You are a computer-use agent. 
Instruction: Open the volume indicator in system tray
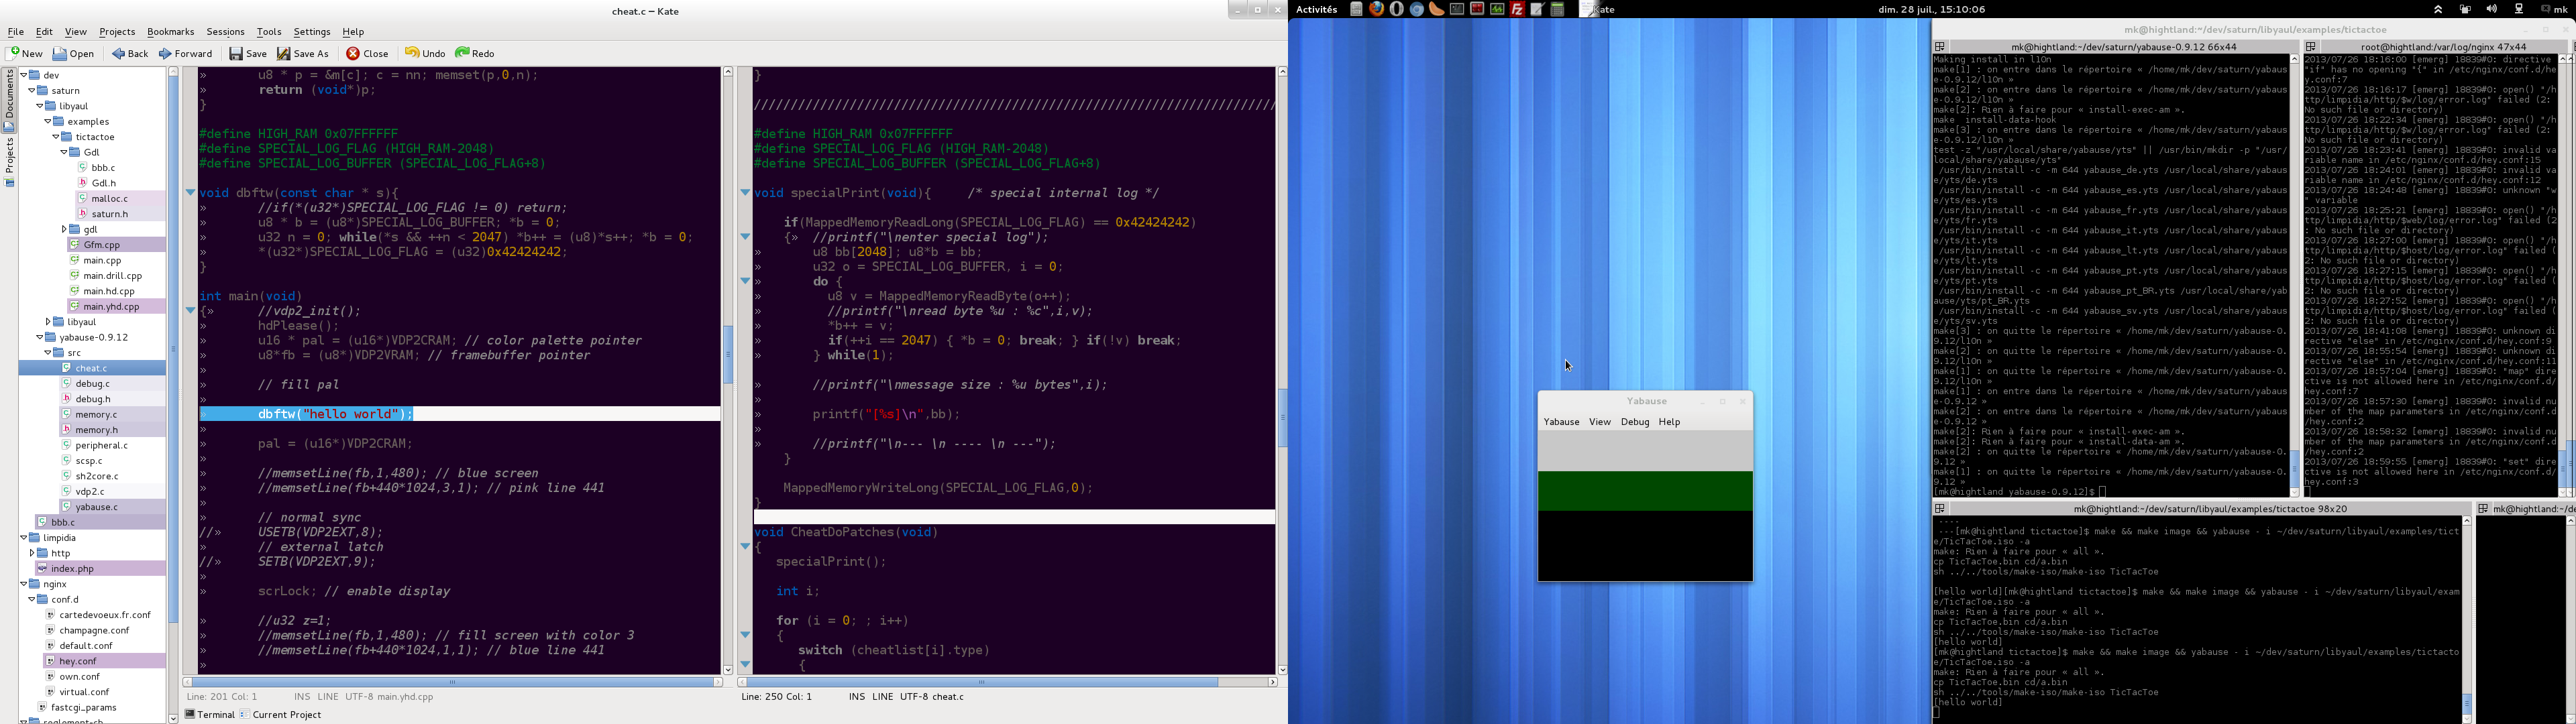2491,9
